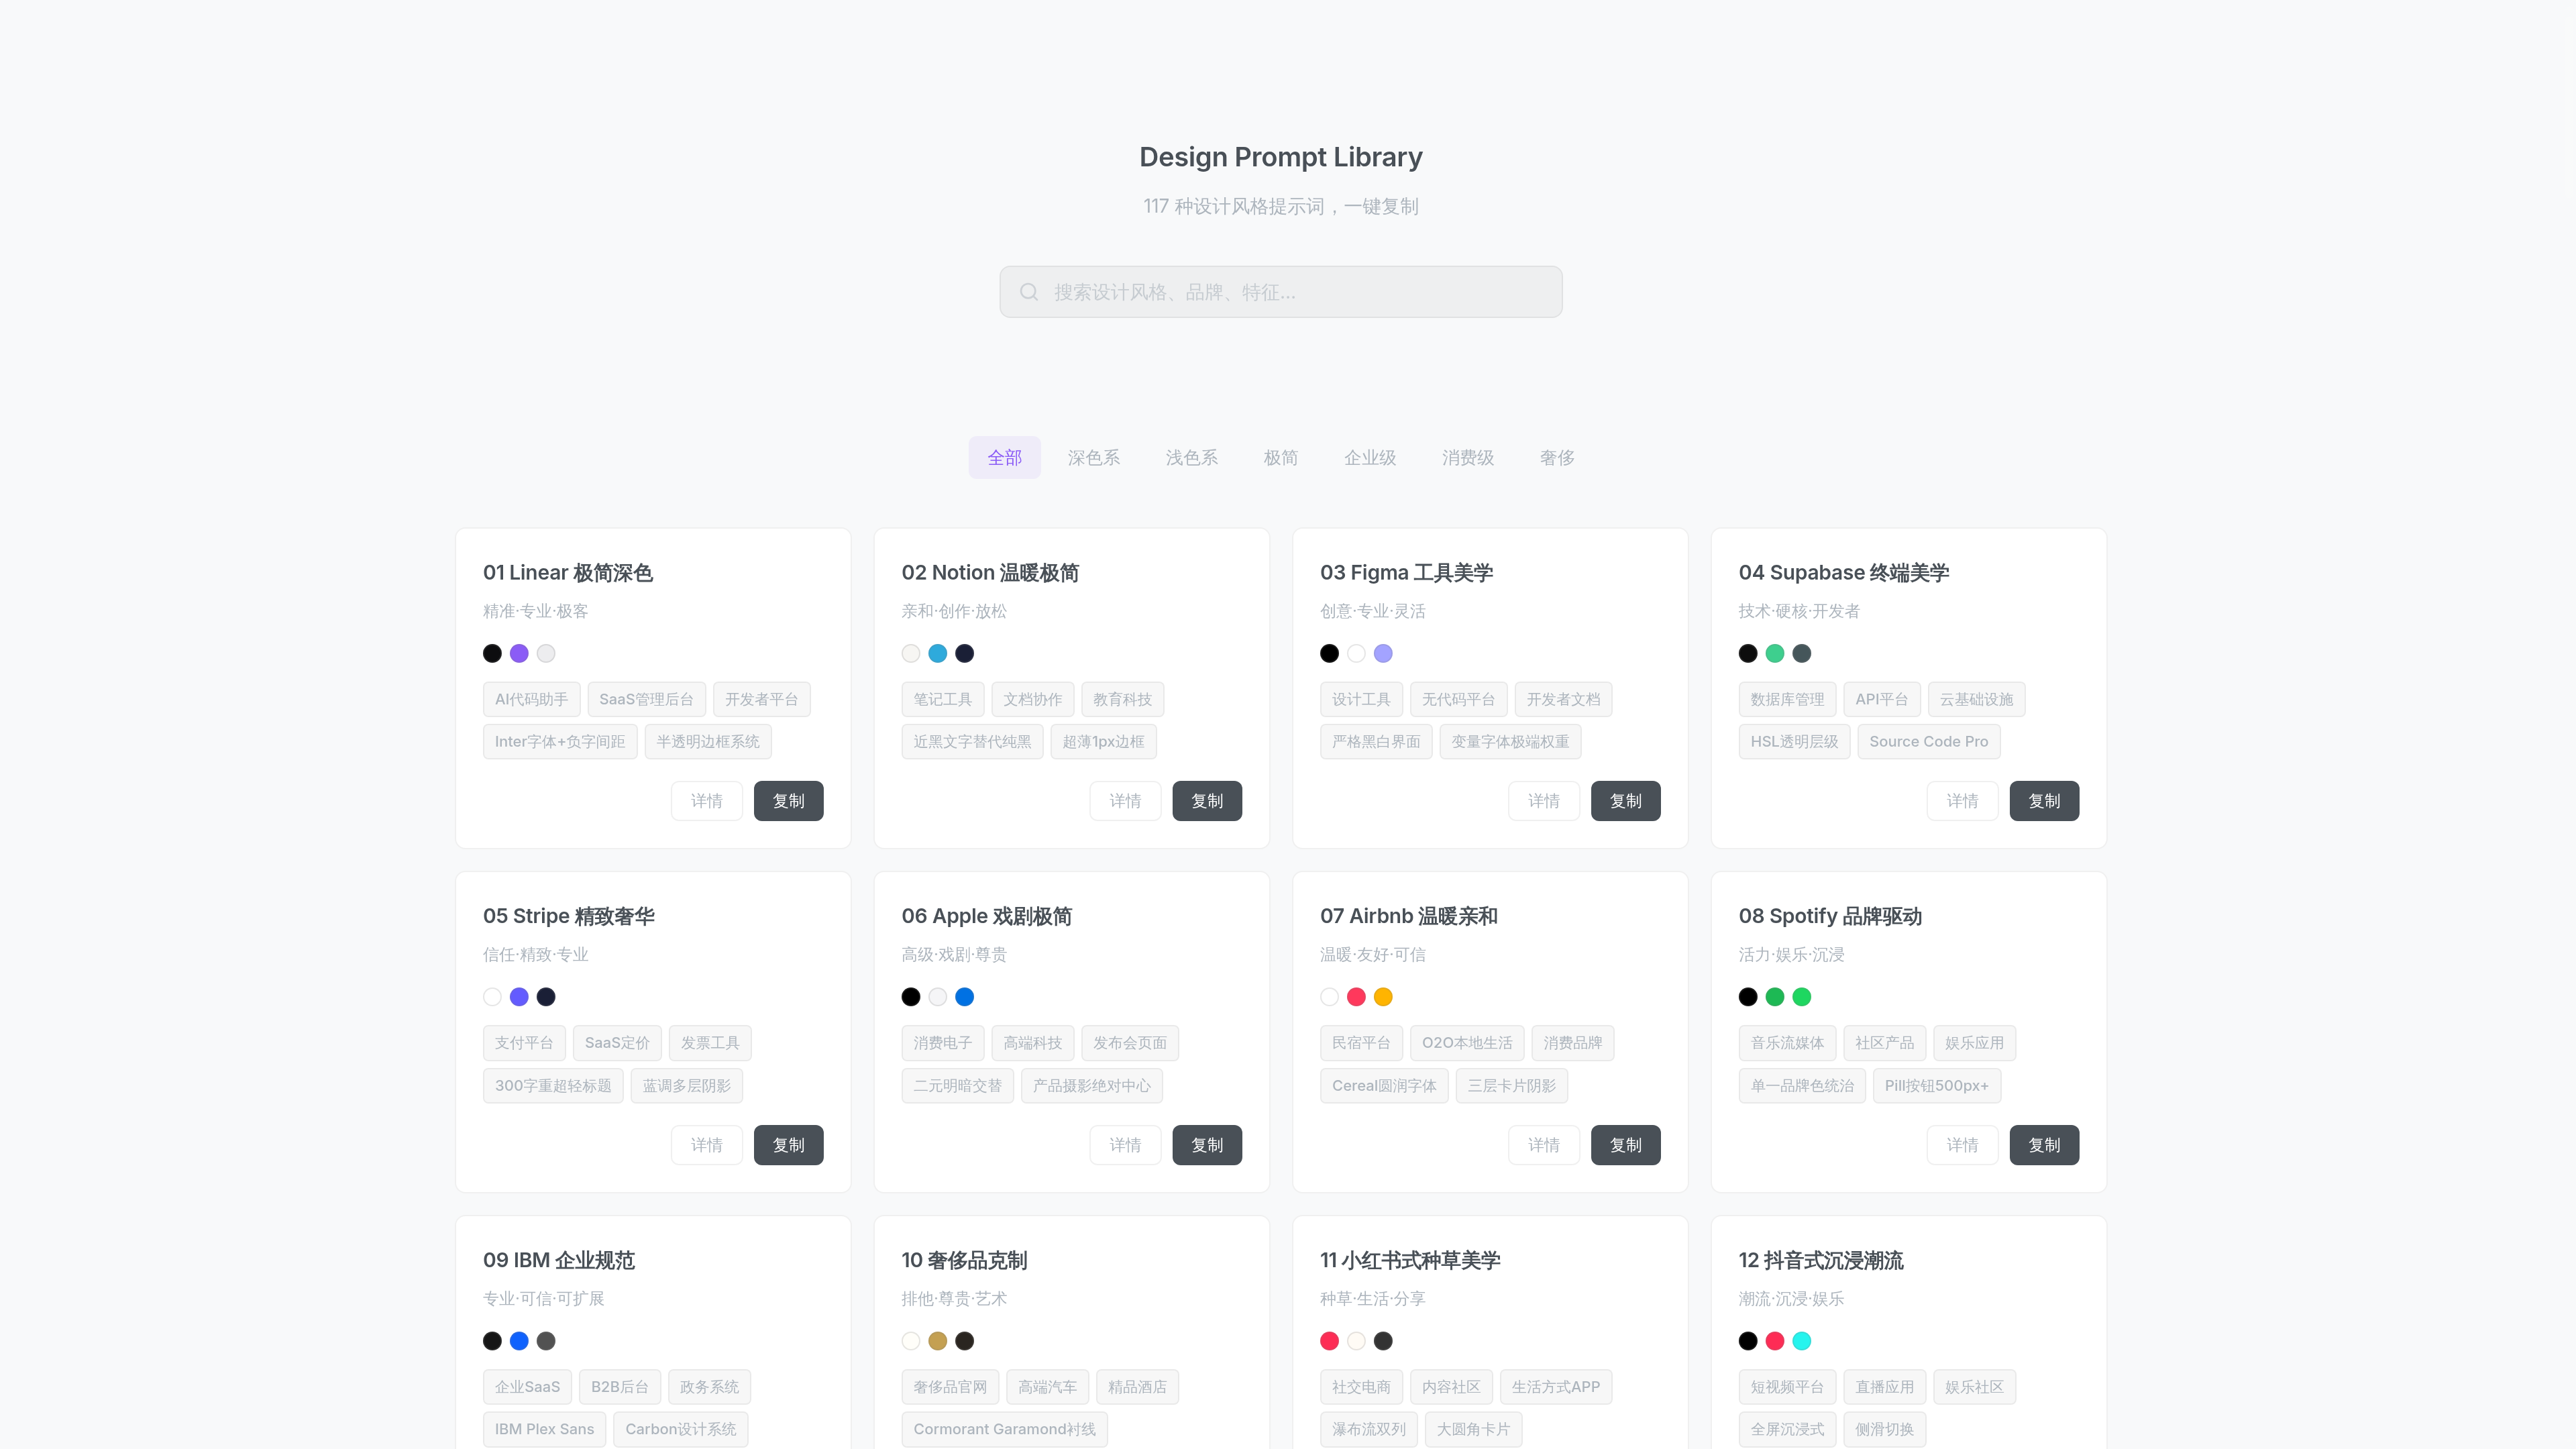
Task: Switch to the 浅色系 filter tab
Action: 1191,457
